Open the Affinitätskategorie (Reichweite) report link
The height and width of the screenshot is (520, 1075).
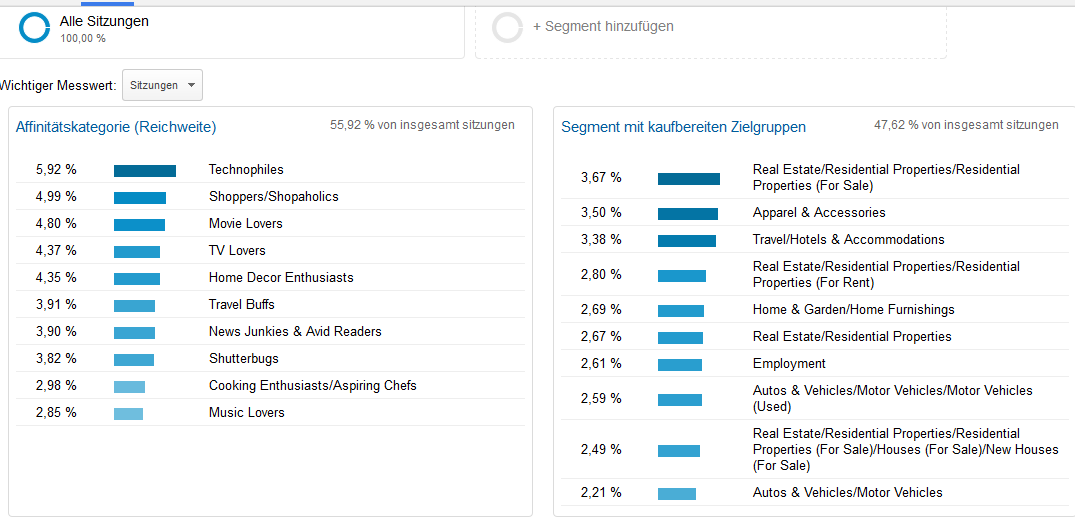click(x=116, y=127)
